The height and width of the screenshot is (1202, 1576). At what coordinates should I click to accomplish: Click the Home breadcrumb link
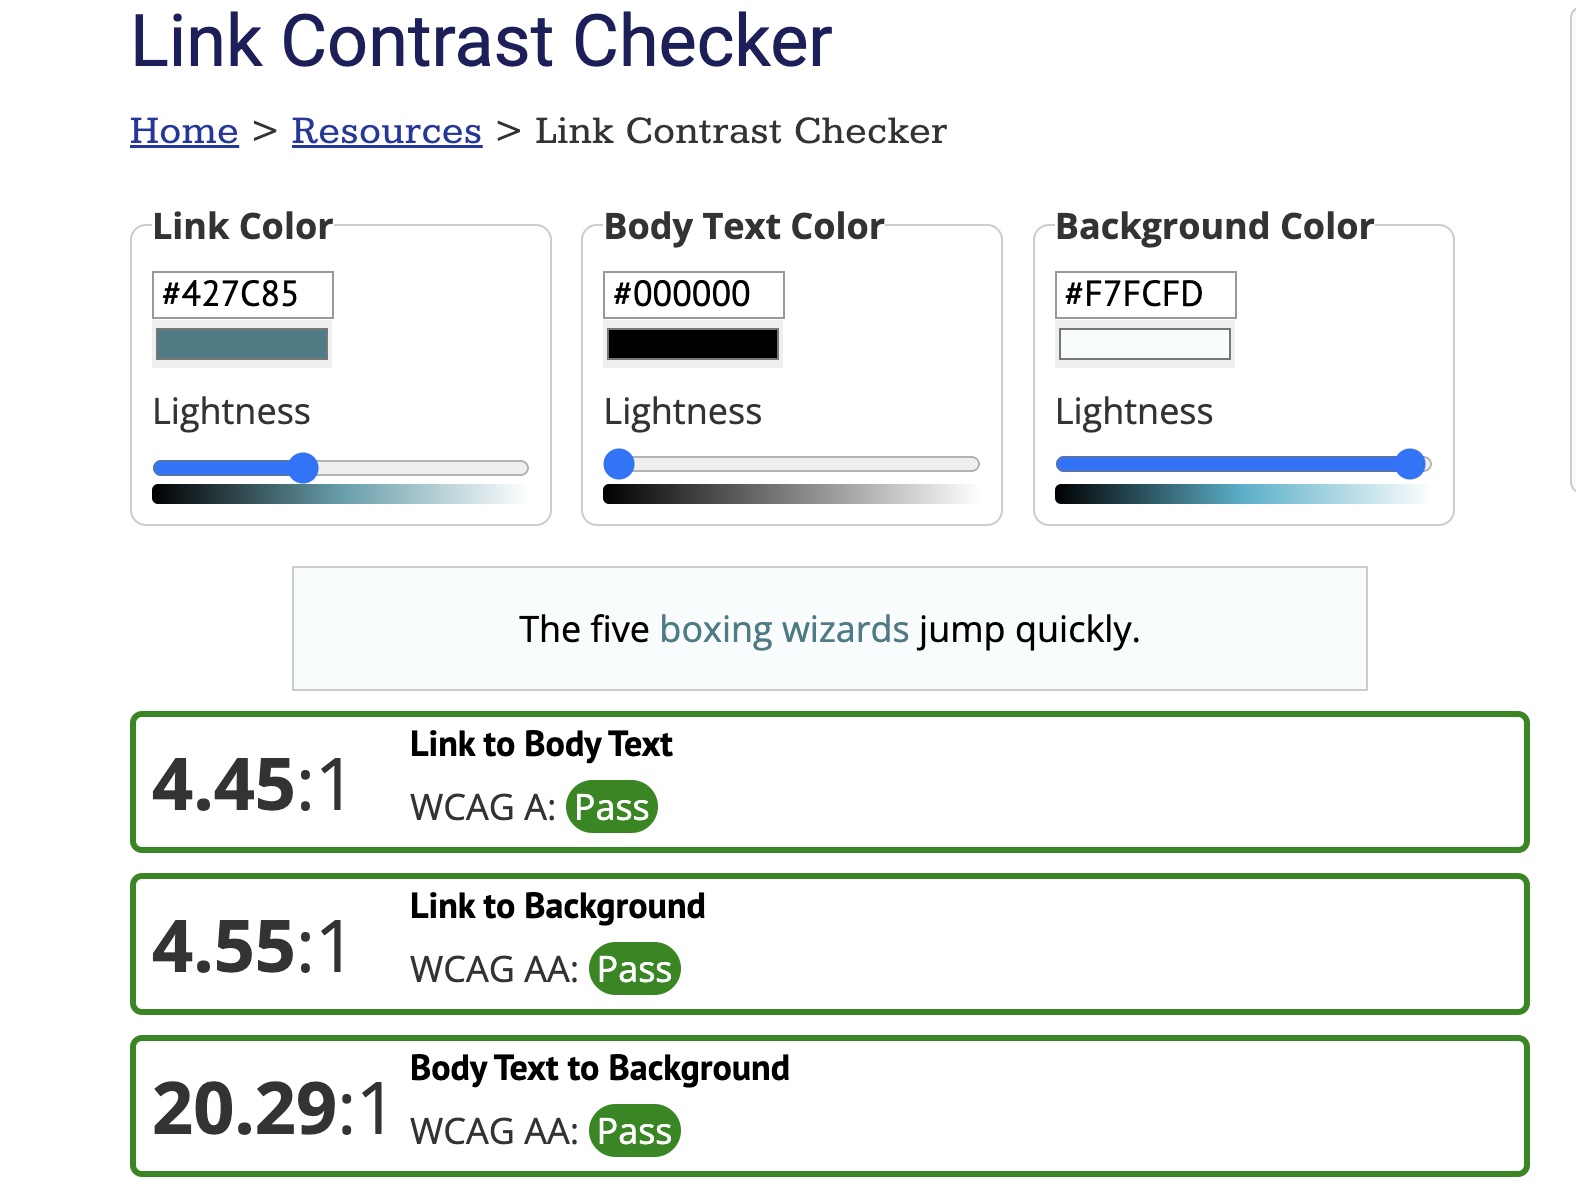[x=184, y=131]
